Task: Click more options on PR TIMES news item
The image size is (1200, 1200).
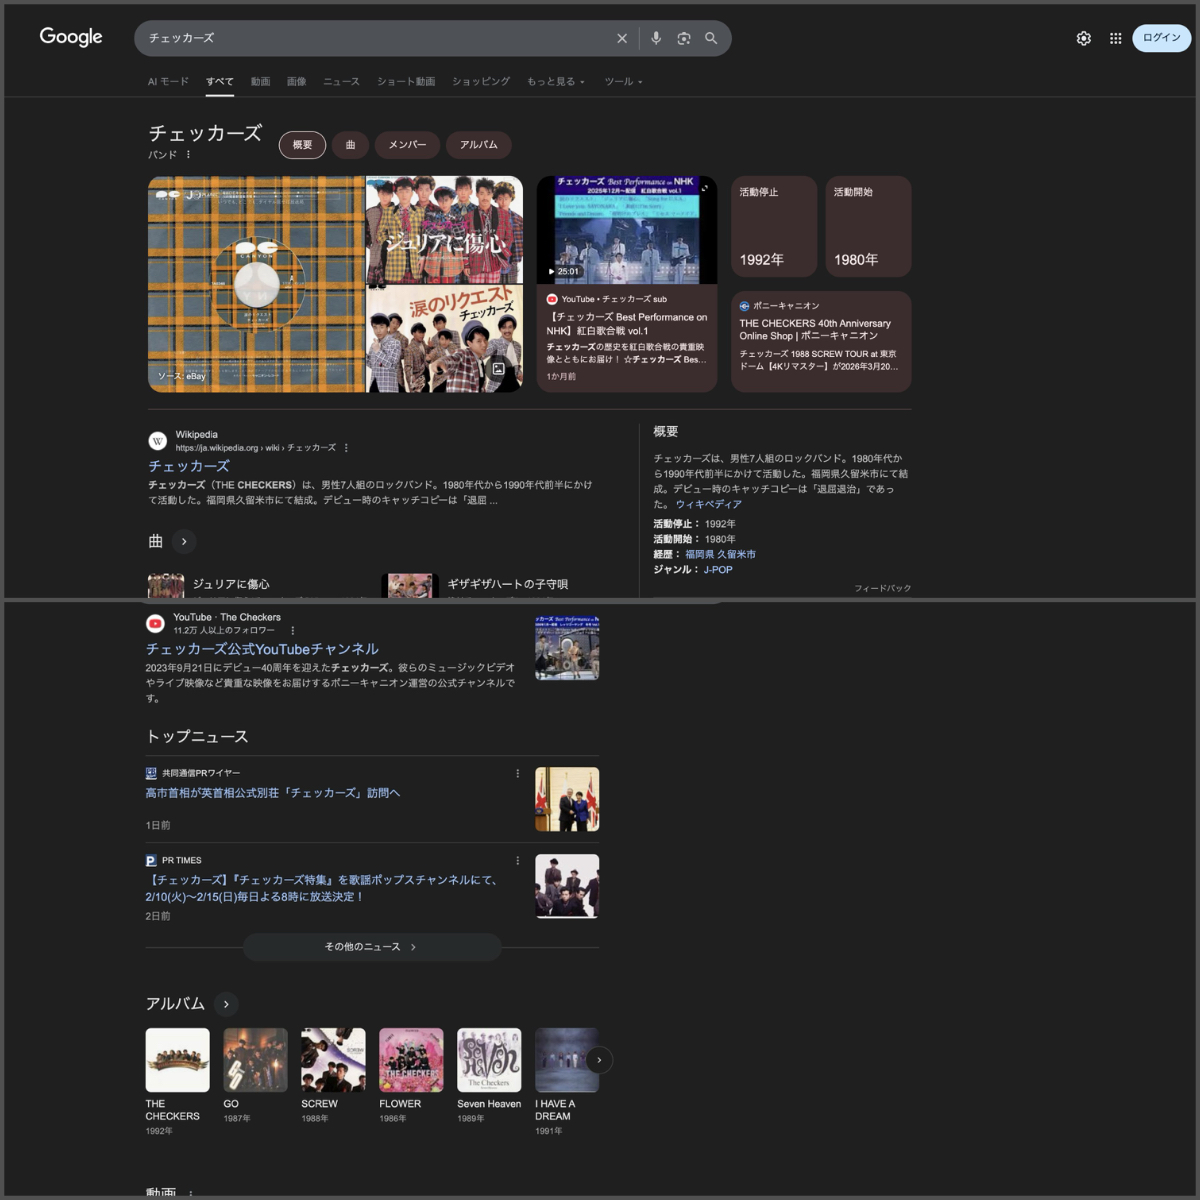Action: [x=517, y=860]
